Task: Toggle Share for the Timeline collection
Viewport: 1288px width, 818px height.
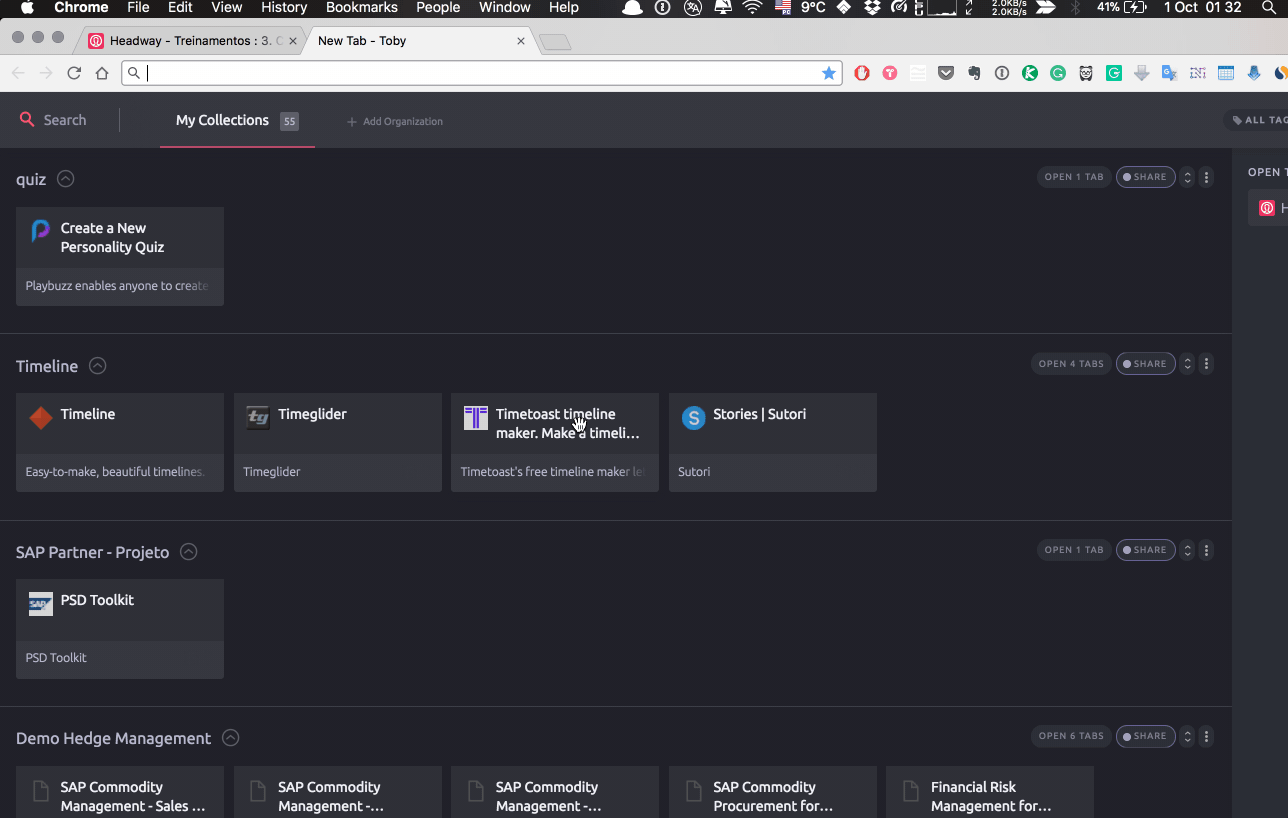Action: [1145, 364]
